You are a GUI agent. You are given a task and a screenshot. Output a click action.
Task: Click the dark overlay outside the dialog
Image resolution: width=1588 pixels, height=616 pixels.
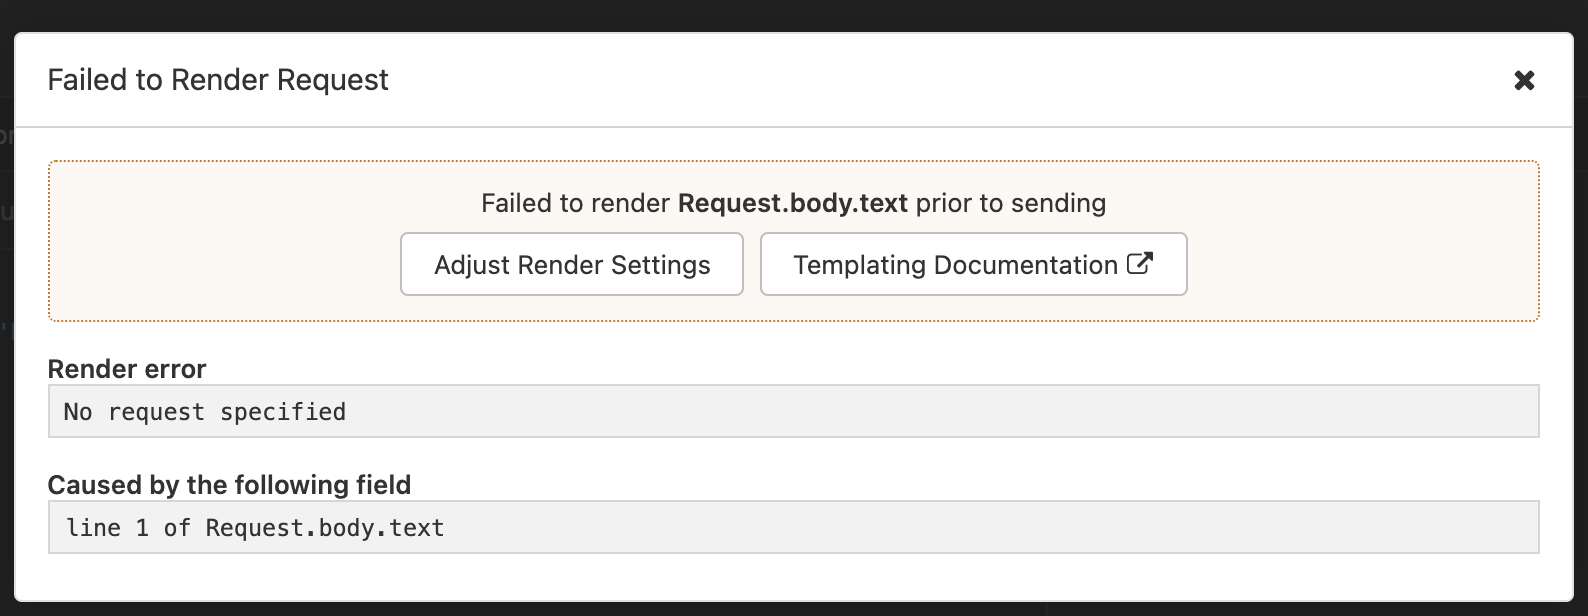point(794,14)
